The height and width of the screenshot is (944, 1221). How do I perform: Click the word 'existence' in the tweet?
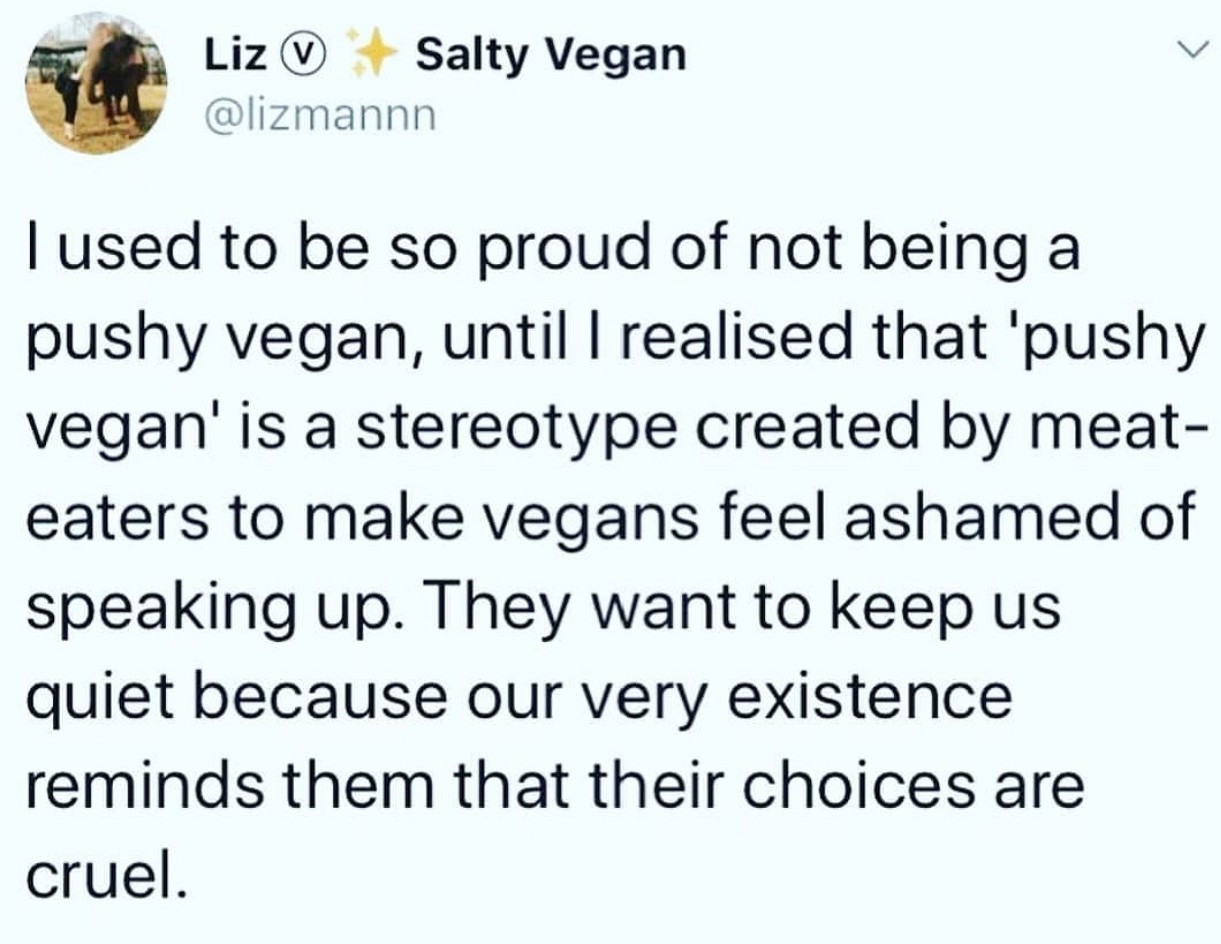(x=866, y=697)
